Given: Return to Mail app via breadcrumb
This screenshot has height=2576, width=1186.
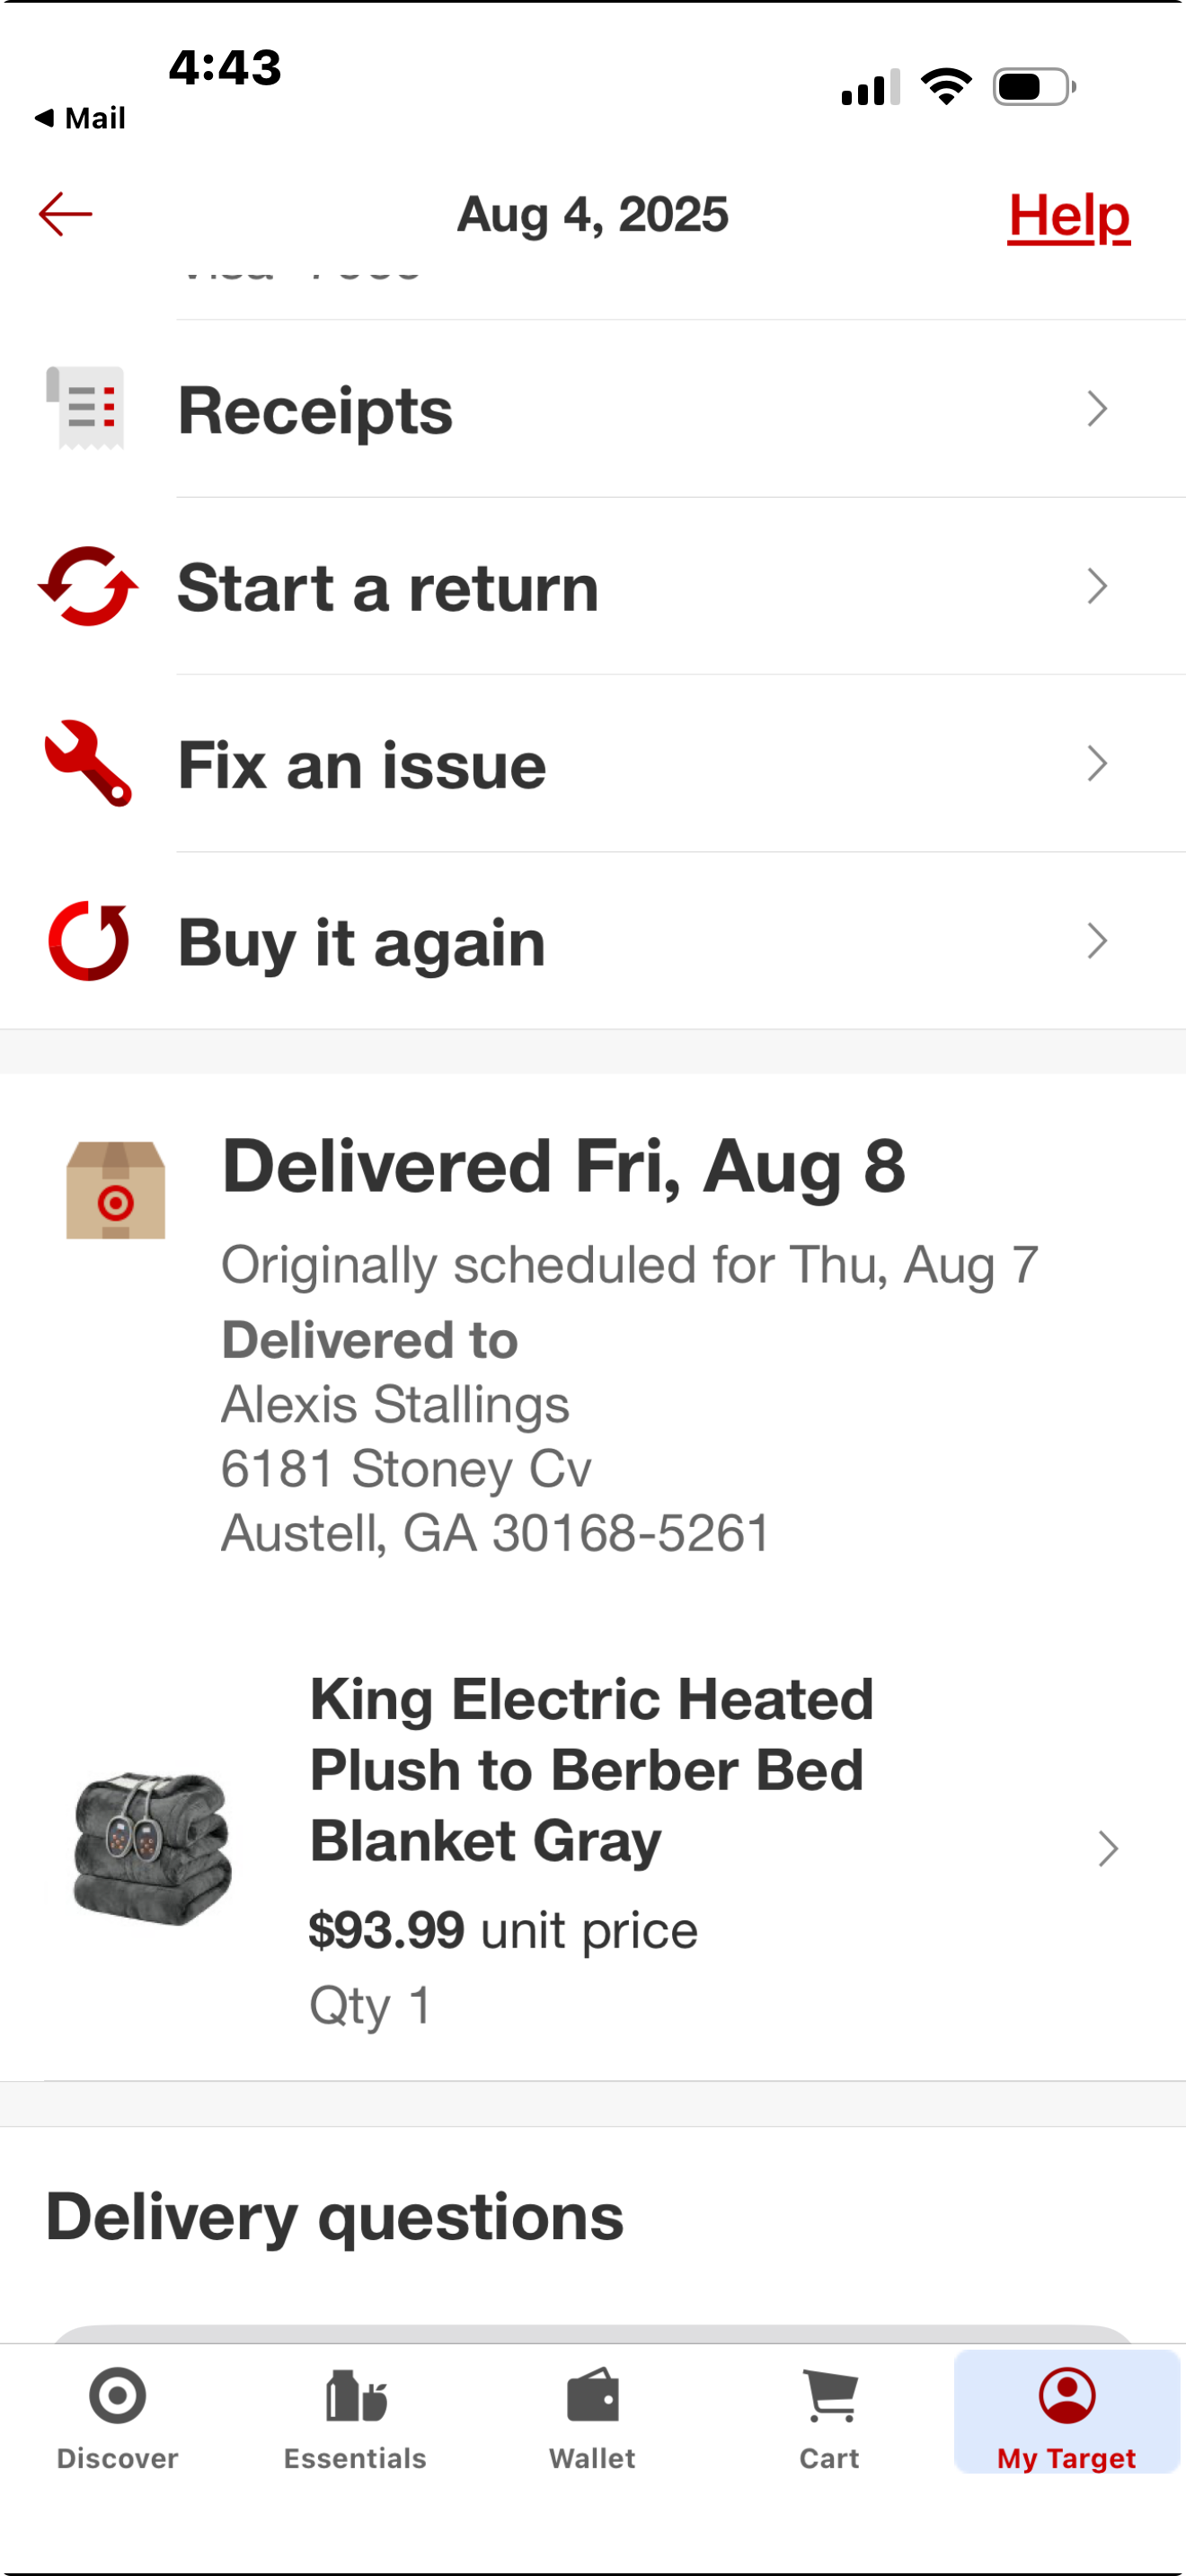Looking at the screenshot, I should (x=80, y=118).
